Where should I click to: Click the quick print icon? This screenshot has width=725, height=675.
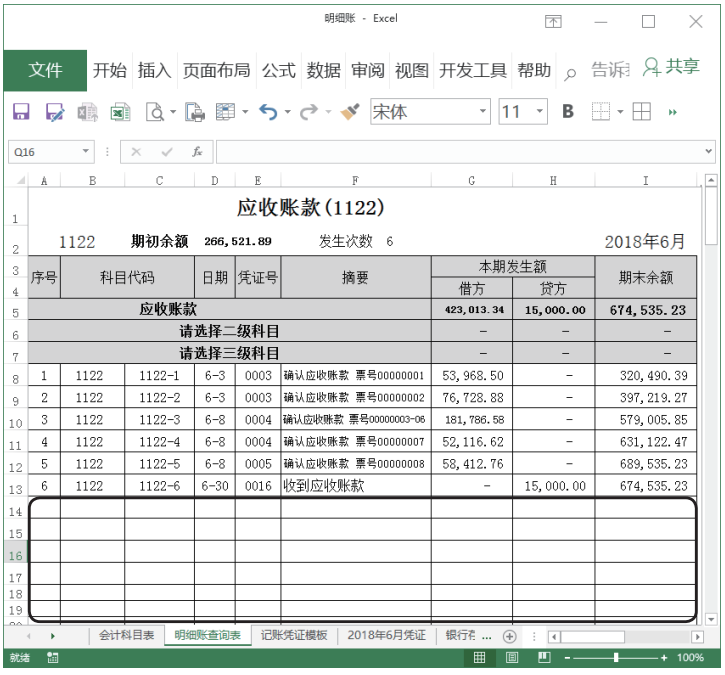(195, 112)
